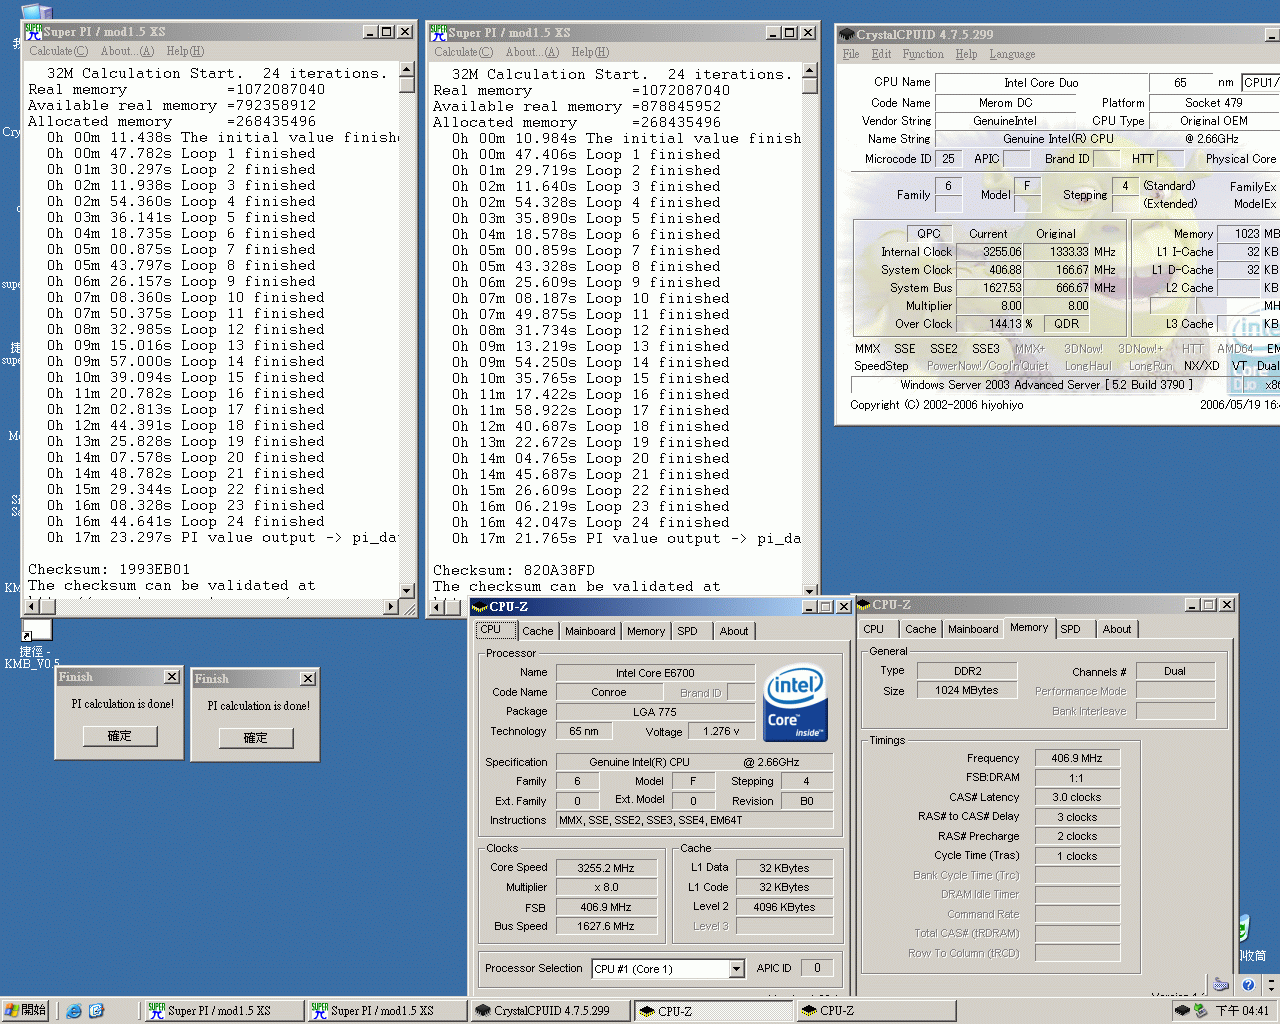Click the CPU-Z chip tray icon
Image resolution: width=1280 pixels, height=1024 pixels.
tap(1182, 1011)
